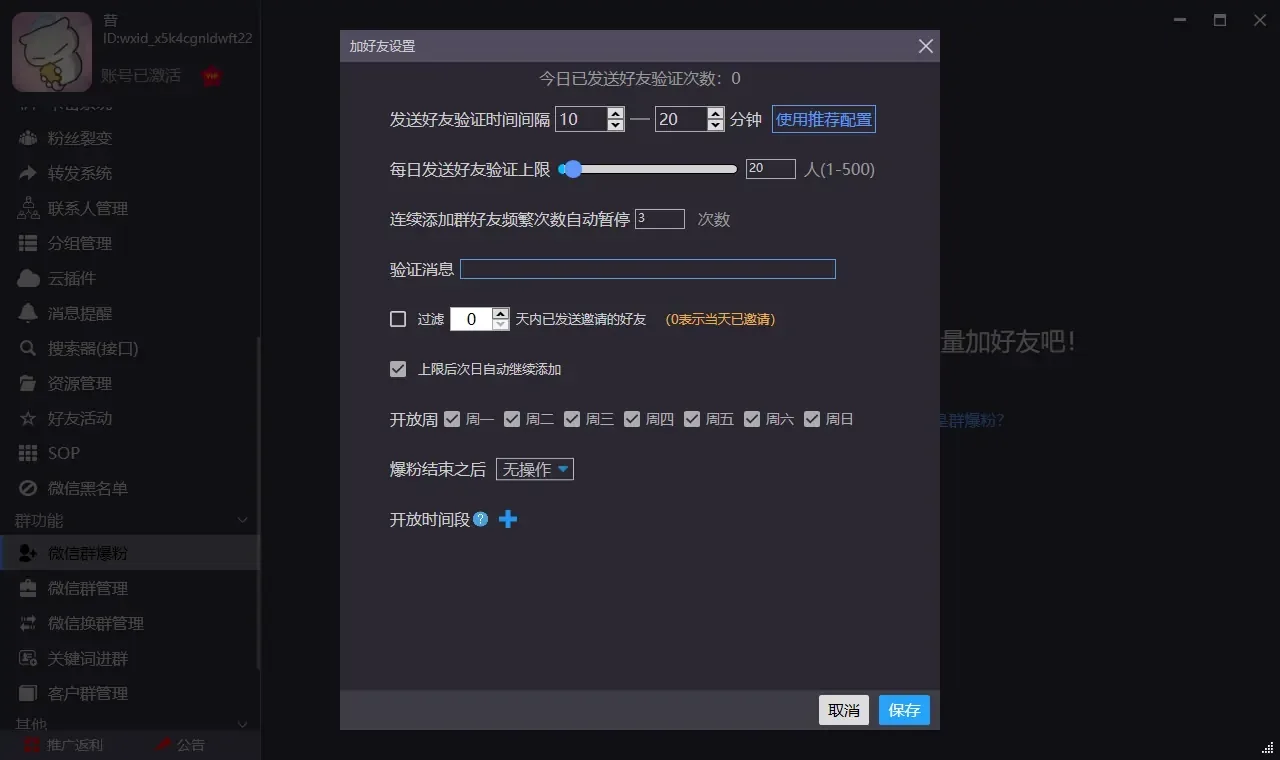Collapse the 群功能 section chevron
Screen dimensions: 1280x760
(242, 520)
